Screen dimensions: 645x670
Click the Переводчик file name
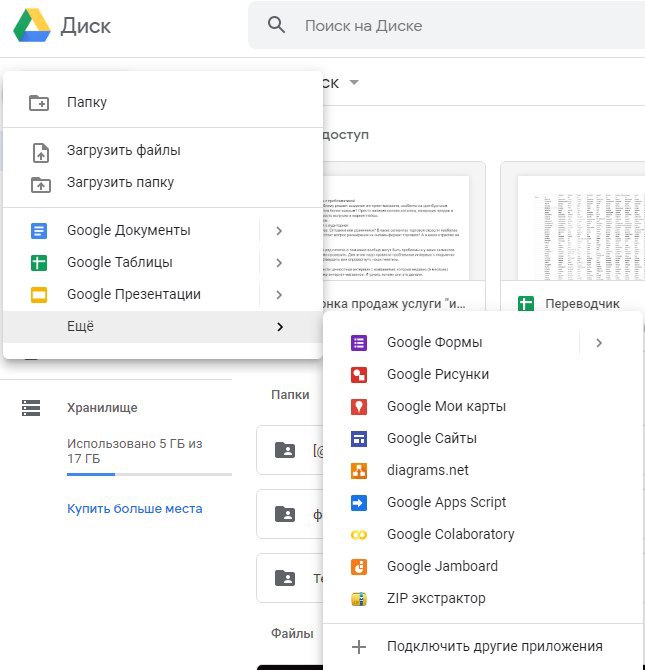(x=582, y=304)
